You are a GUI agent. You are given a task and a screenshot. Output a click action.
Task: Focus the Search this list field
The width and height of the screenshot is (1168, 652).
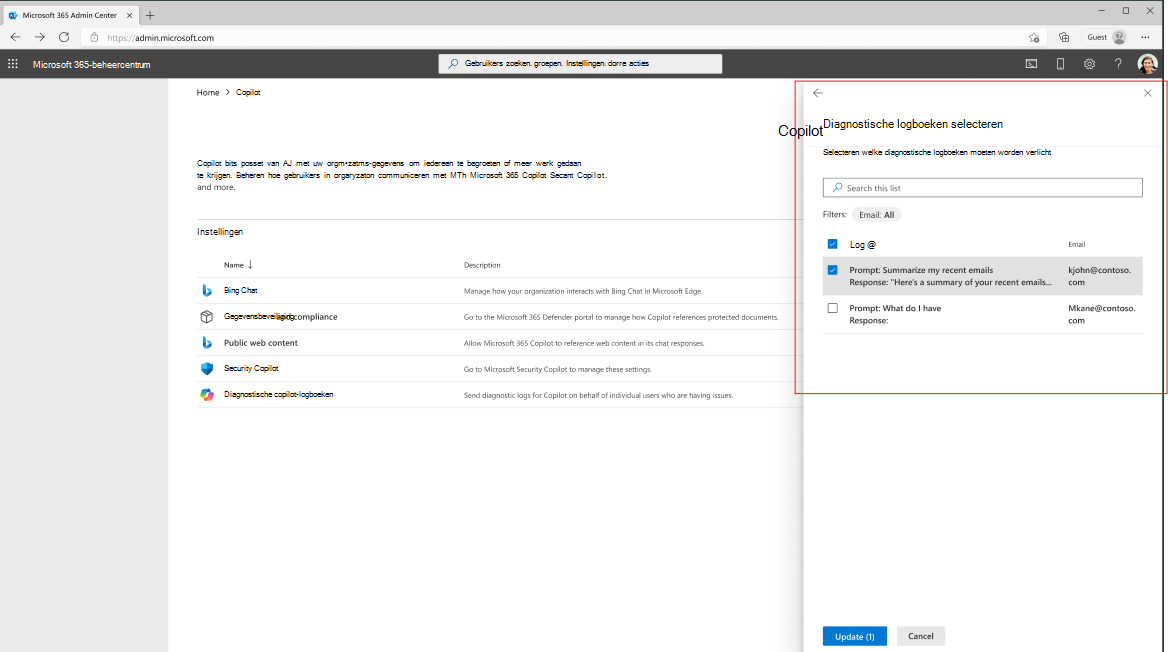(x=983, y=188)
